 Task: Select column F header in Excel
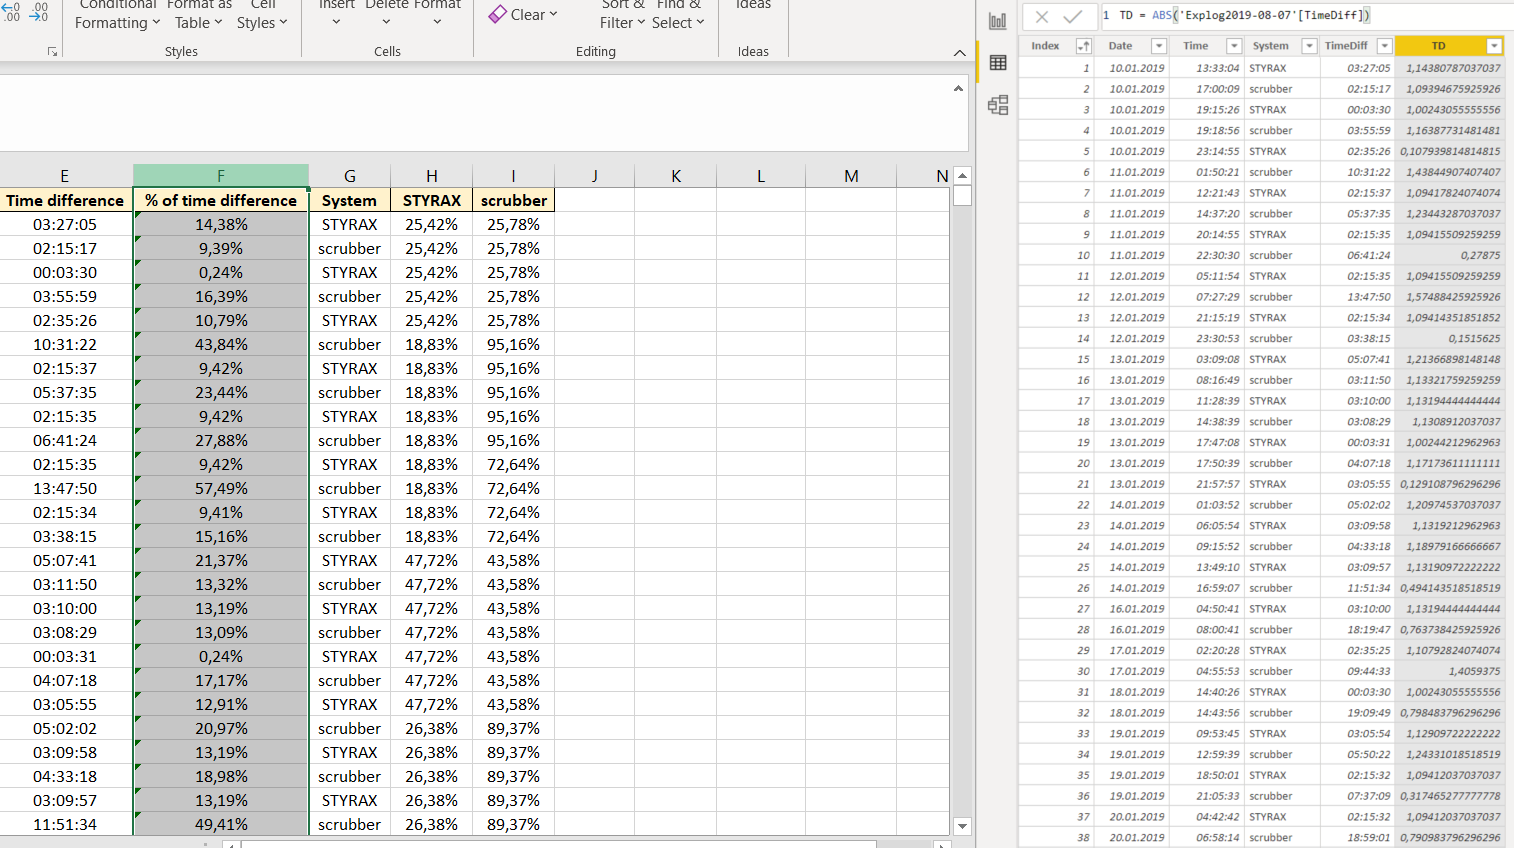[221, 176]
